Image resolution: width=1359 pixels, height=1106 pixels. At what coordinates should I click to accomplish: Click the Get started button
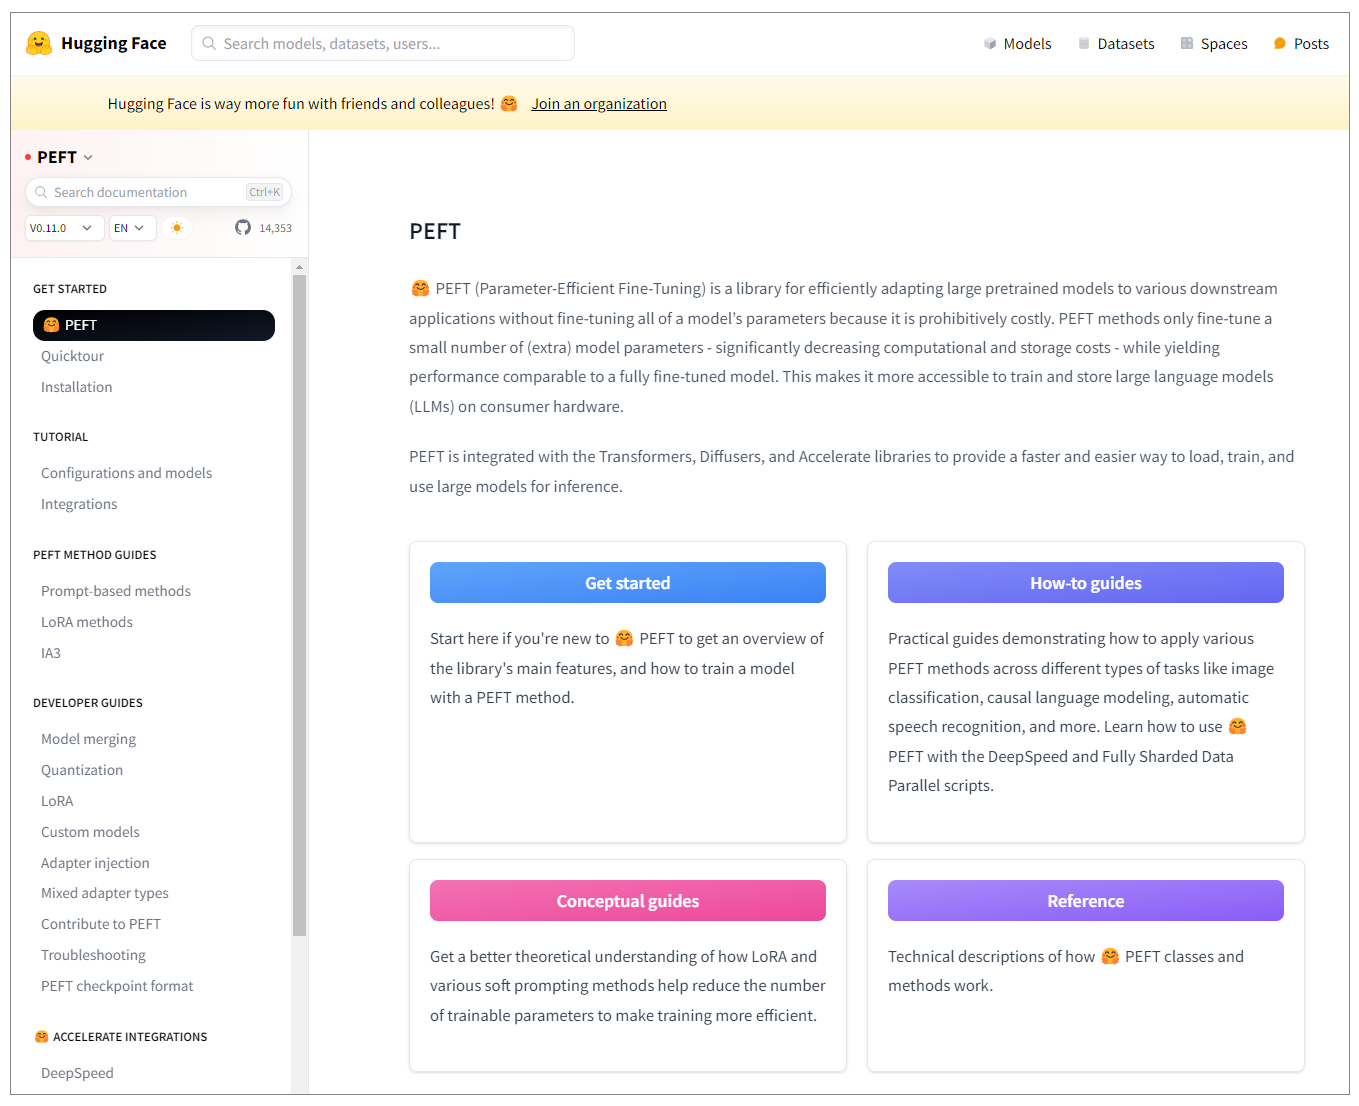tap(627, 583)
